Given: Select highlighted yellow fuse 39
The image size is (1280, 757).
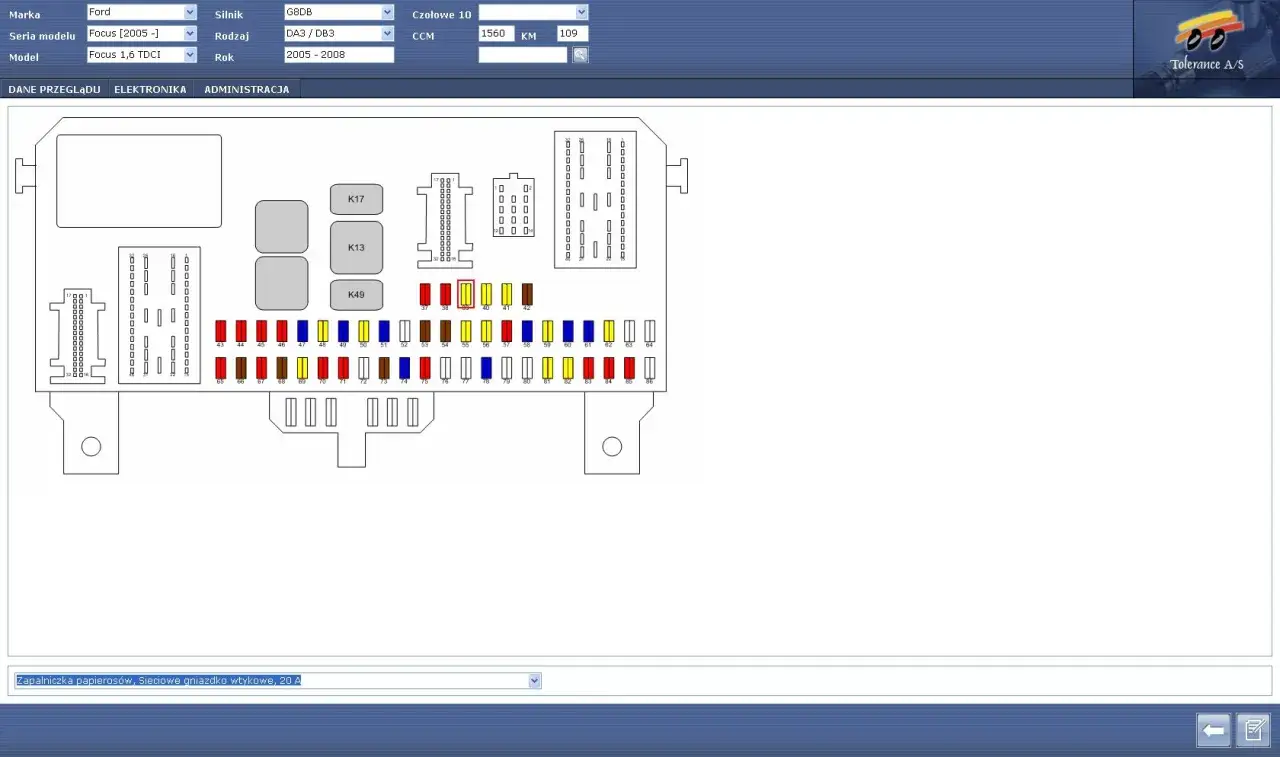Looking at the screenshot, I should coord(466,294).
